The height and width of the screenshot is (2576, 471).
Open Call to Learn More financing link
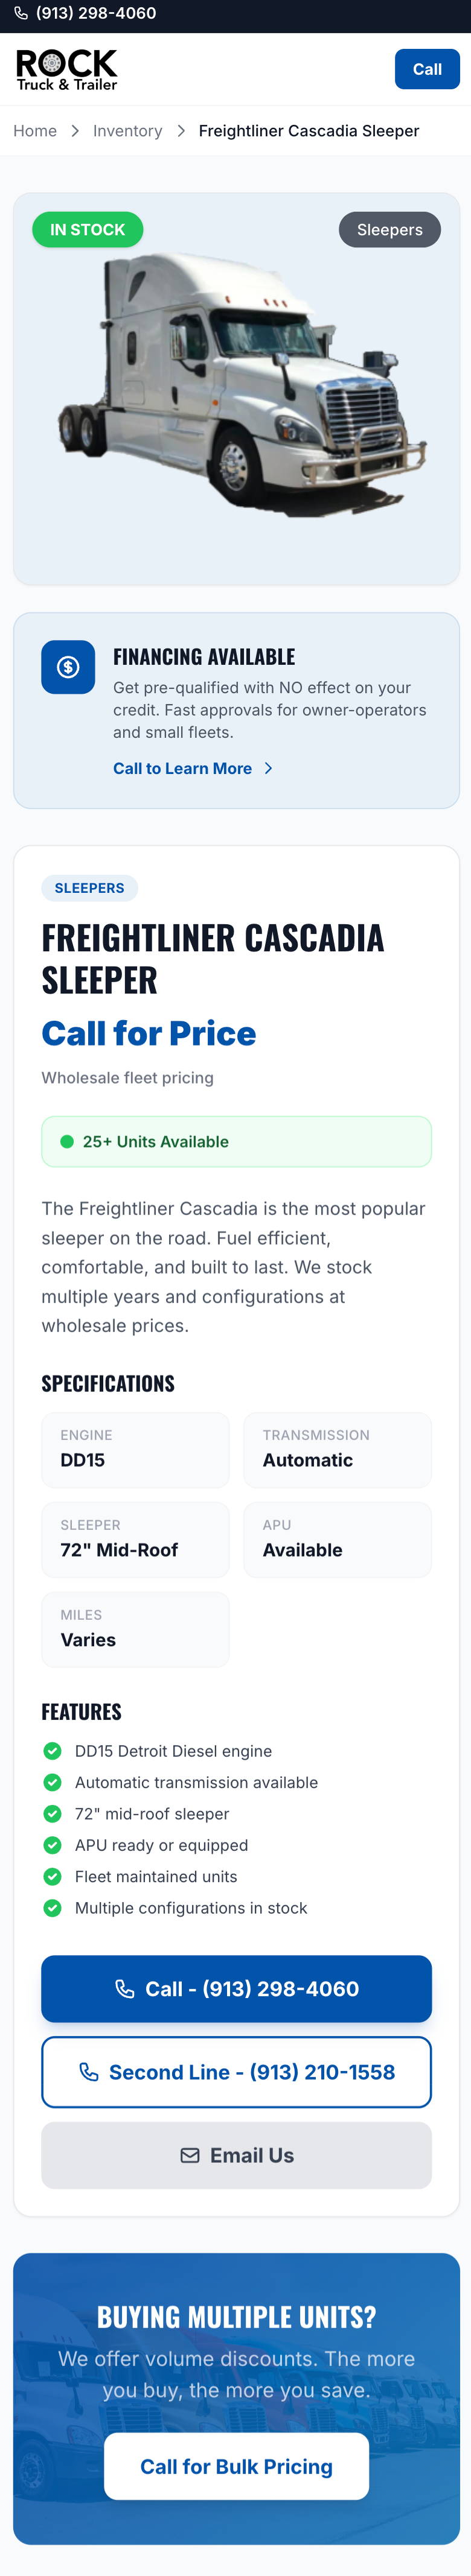[x=182, y=768]
